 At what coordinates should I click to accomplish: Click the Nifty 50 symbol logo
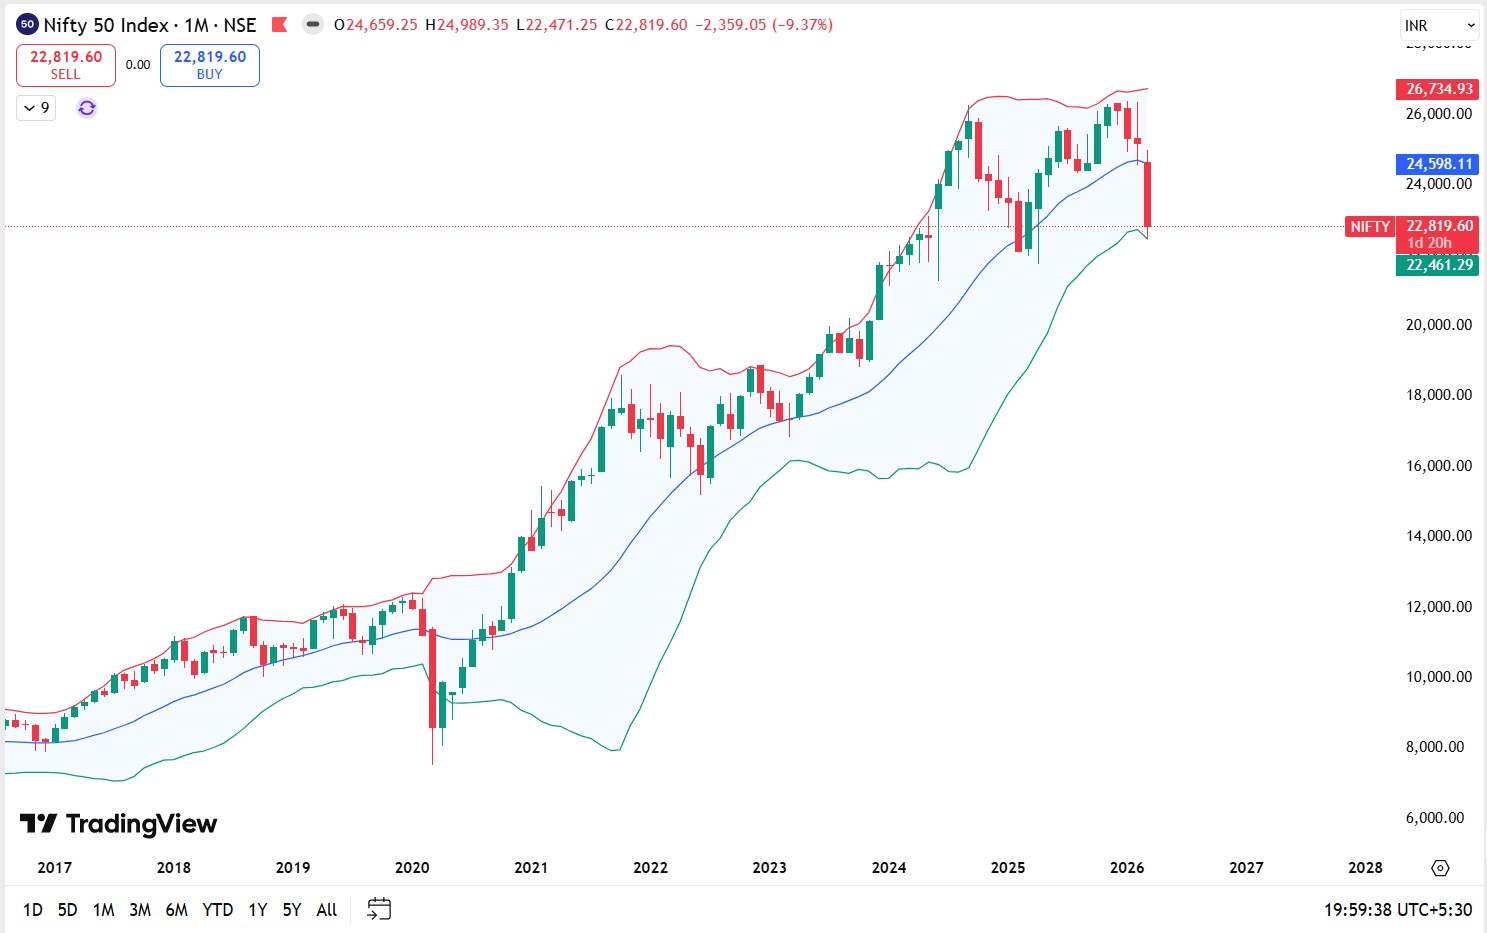(27, 25)
